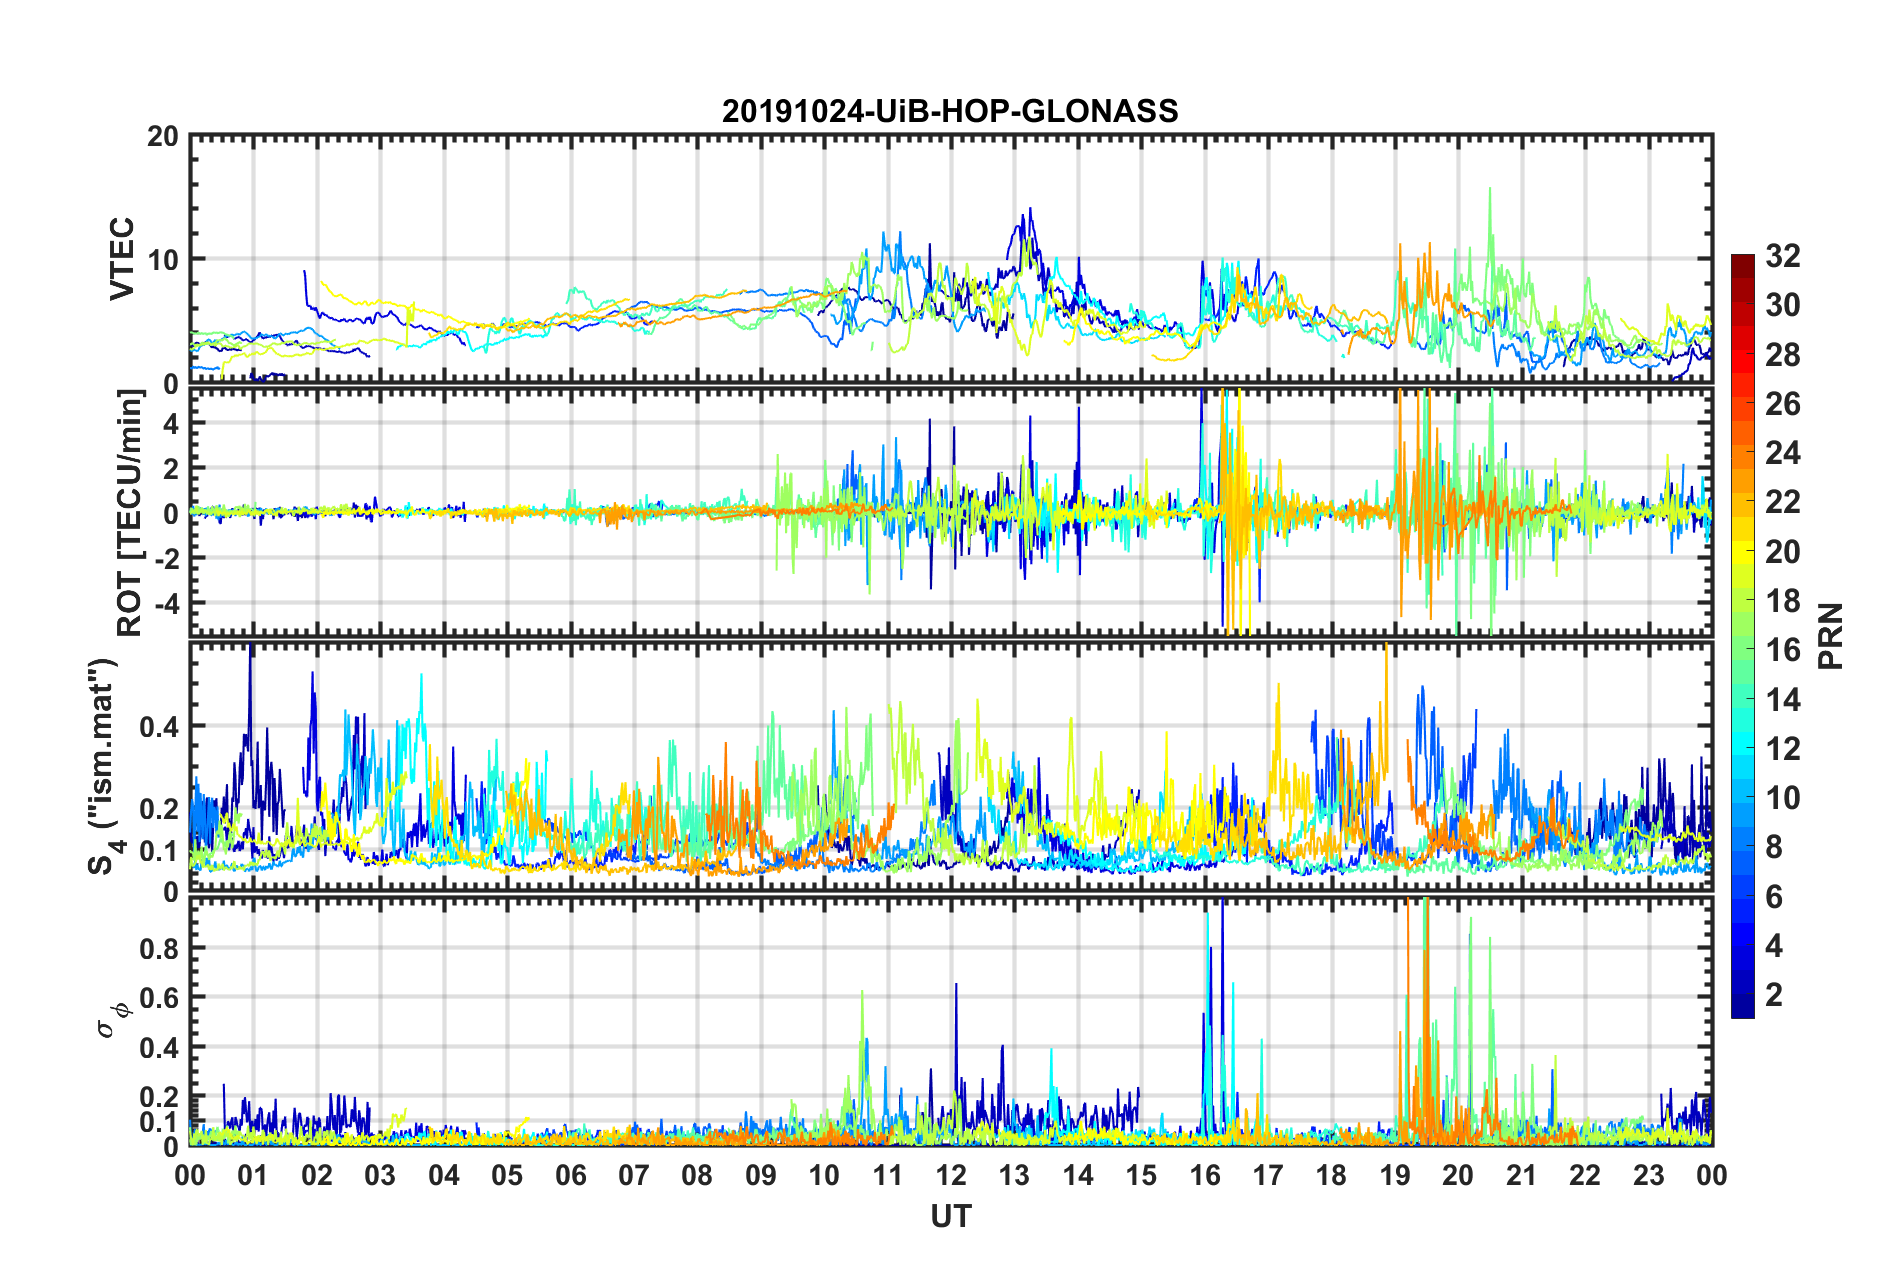Click the x-axis tick label 12
This screenshot has height=1272, width=1902.
[951, 1175]
